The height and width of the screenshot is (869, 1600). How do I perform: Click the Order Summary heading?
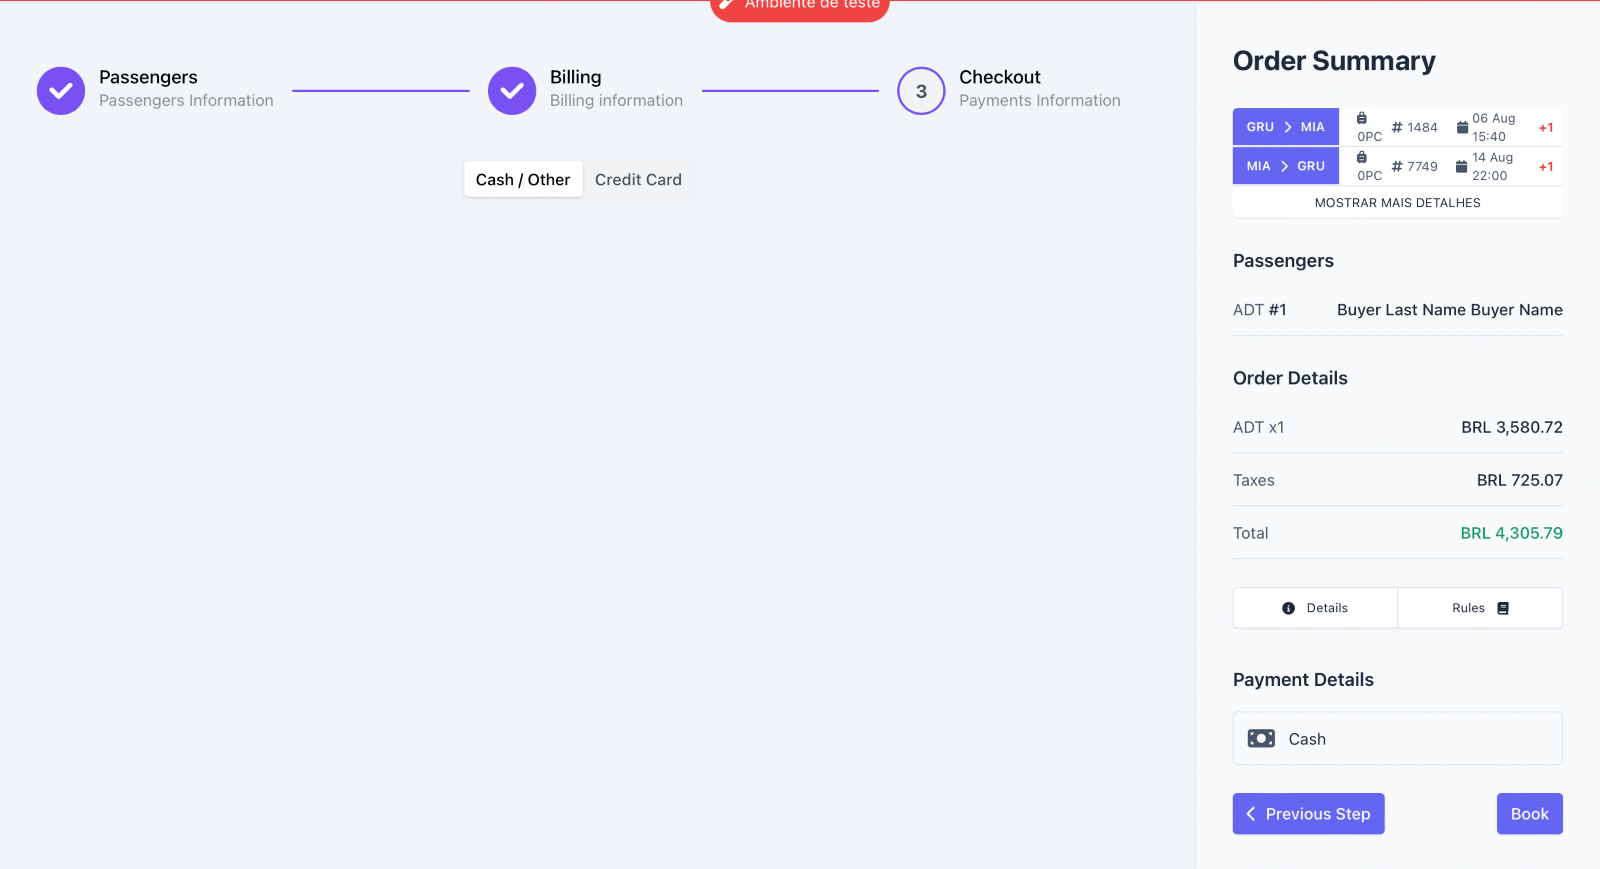[1334, 61]
